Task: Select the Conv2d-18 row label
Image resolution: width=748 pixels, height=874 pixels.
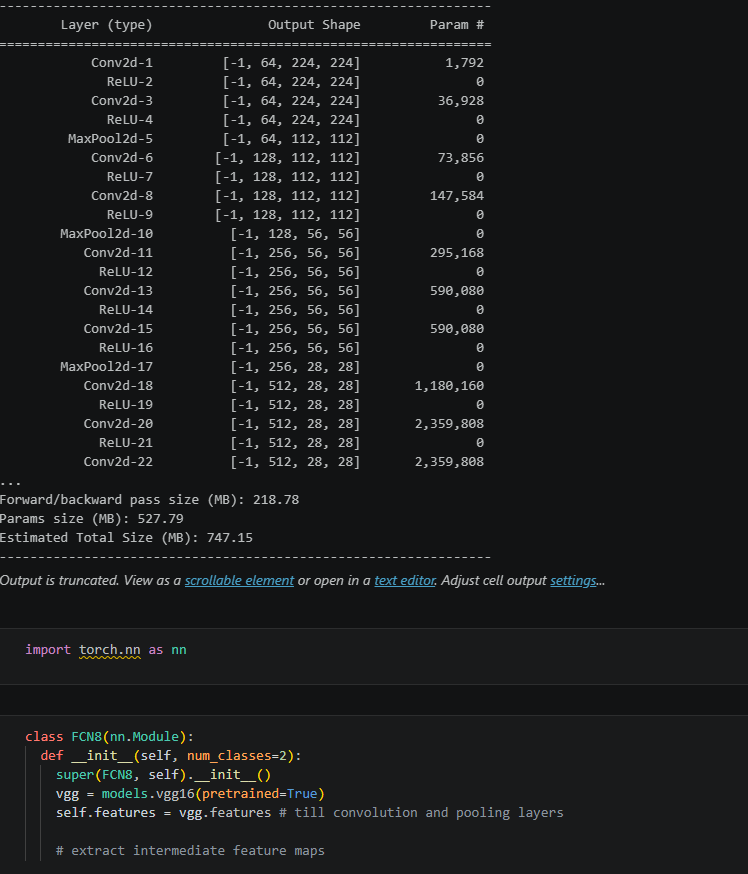Action: coord(118,385)
